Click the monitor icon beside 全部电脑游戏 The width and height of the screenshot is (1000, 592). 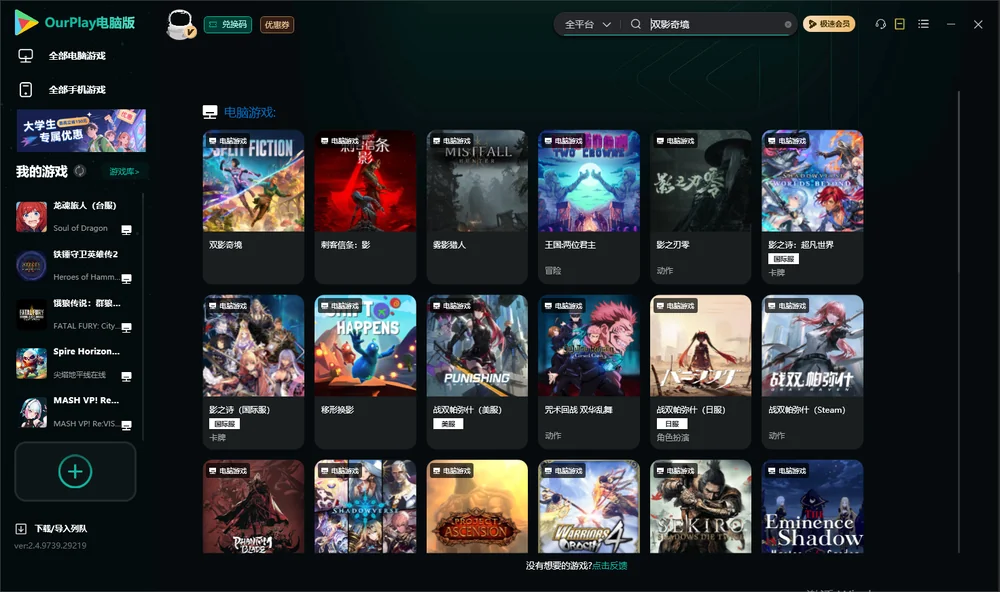click(26, 56)
